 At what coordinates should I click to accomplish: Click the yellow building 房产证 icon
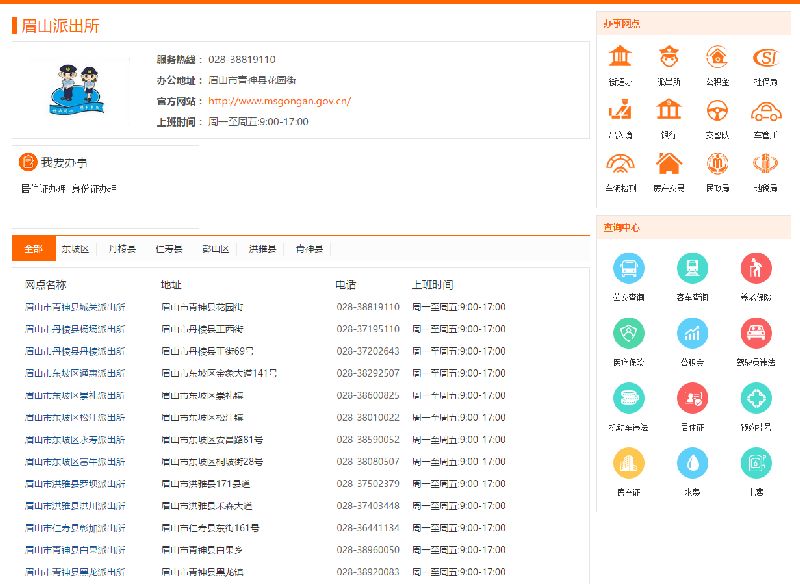628,462
